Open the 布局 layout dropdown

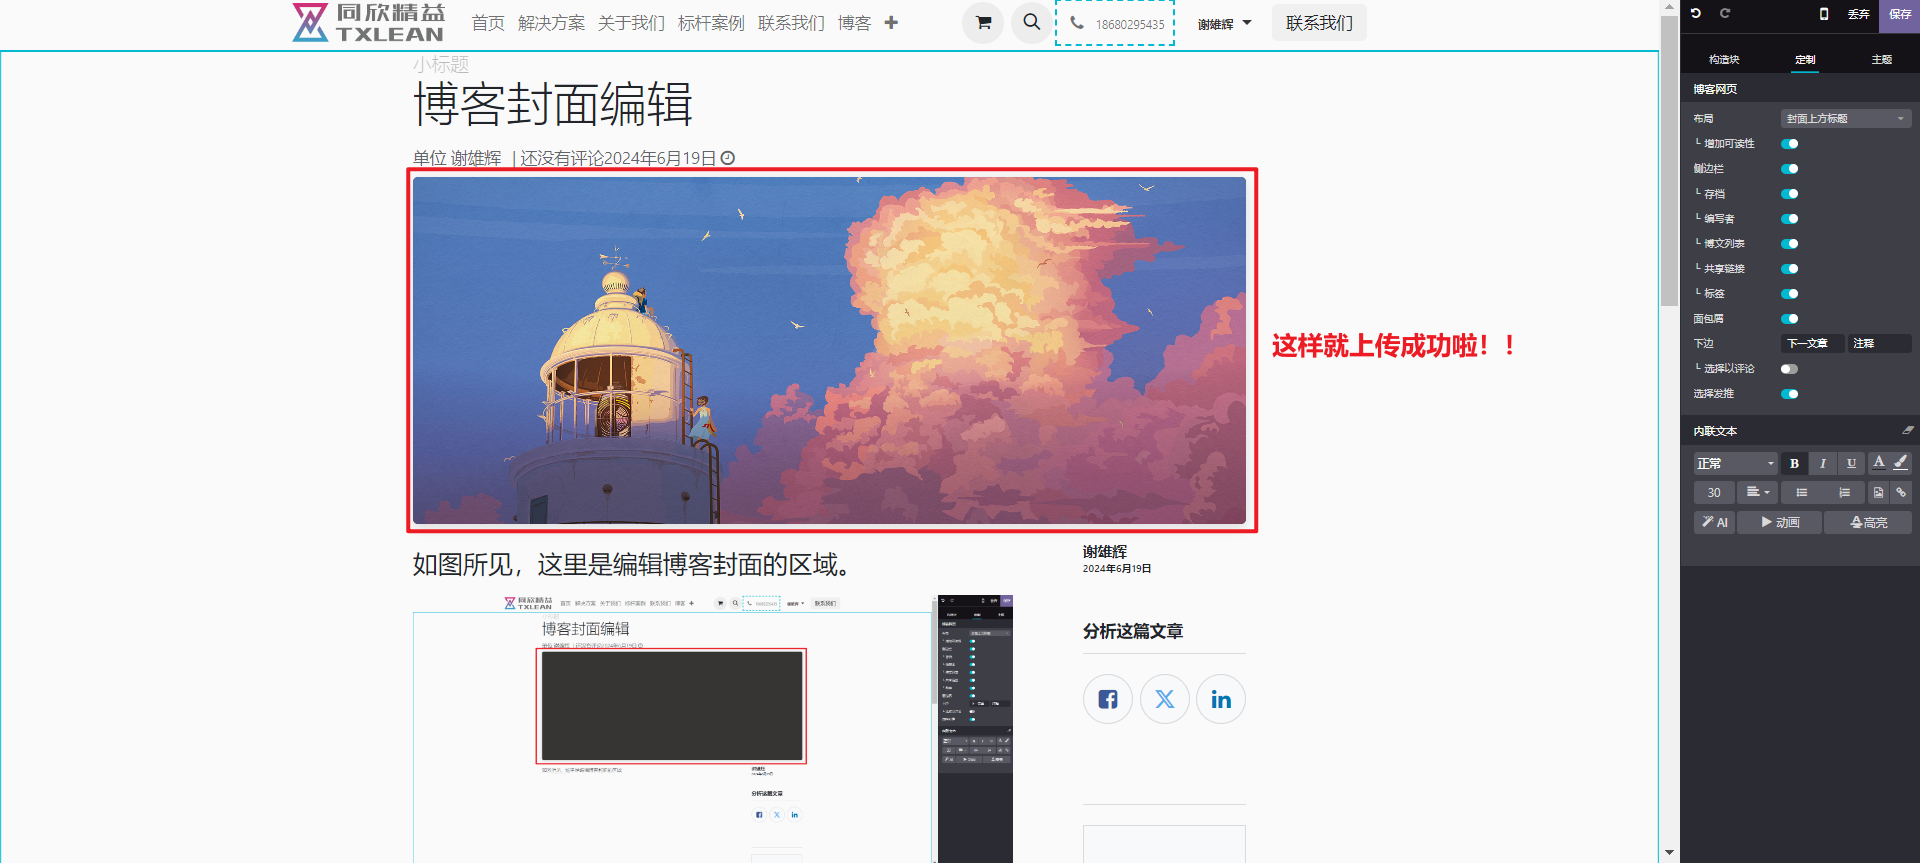click(x=1846, y=118)
